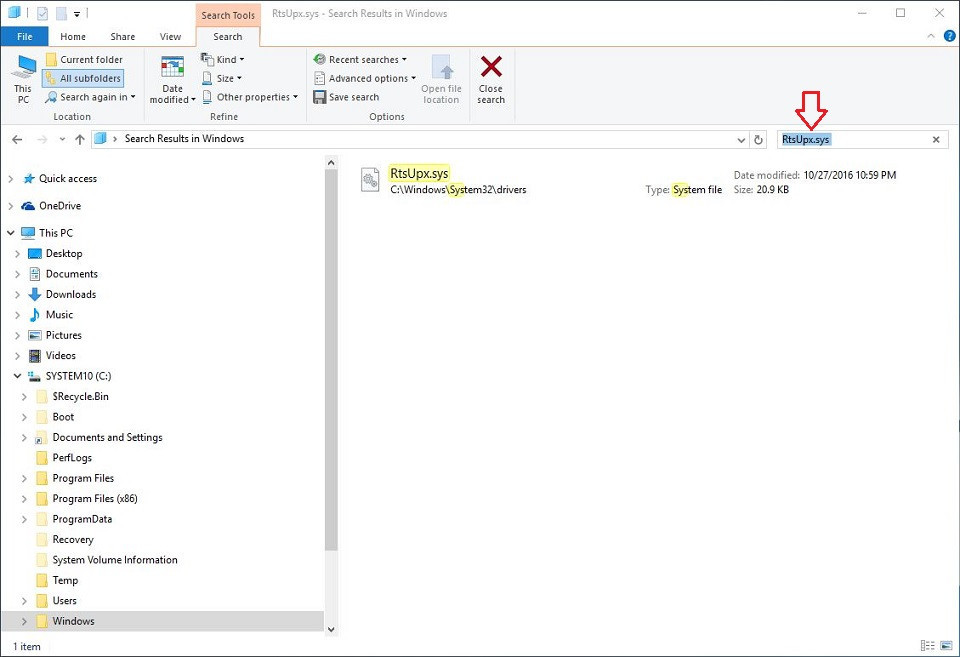Click Save search button
960x657 pixels.
(x=347, y=97)
